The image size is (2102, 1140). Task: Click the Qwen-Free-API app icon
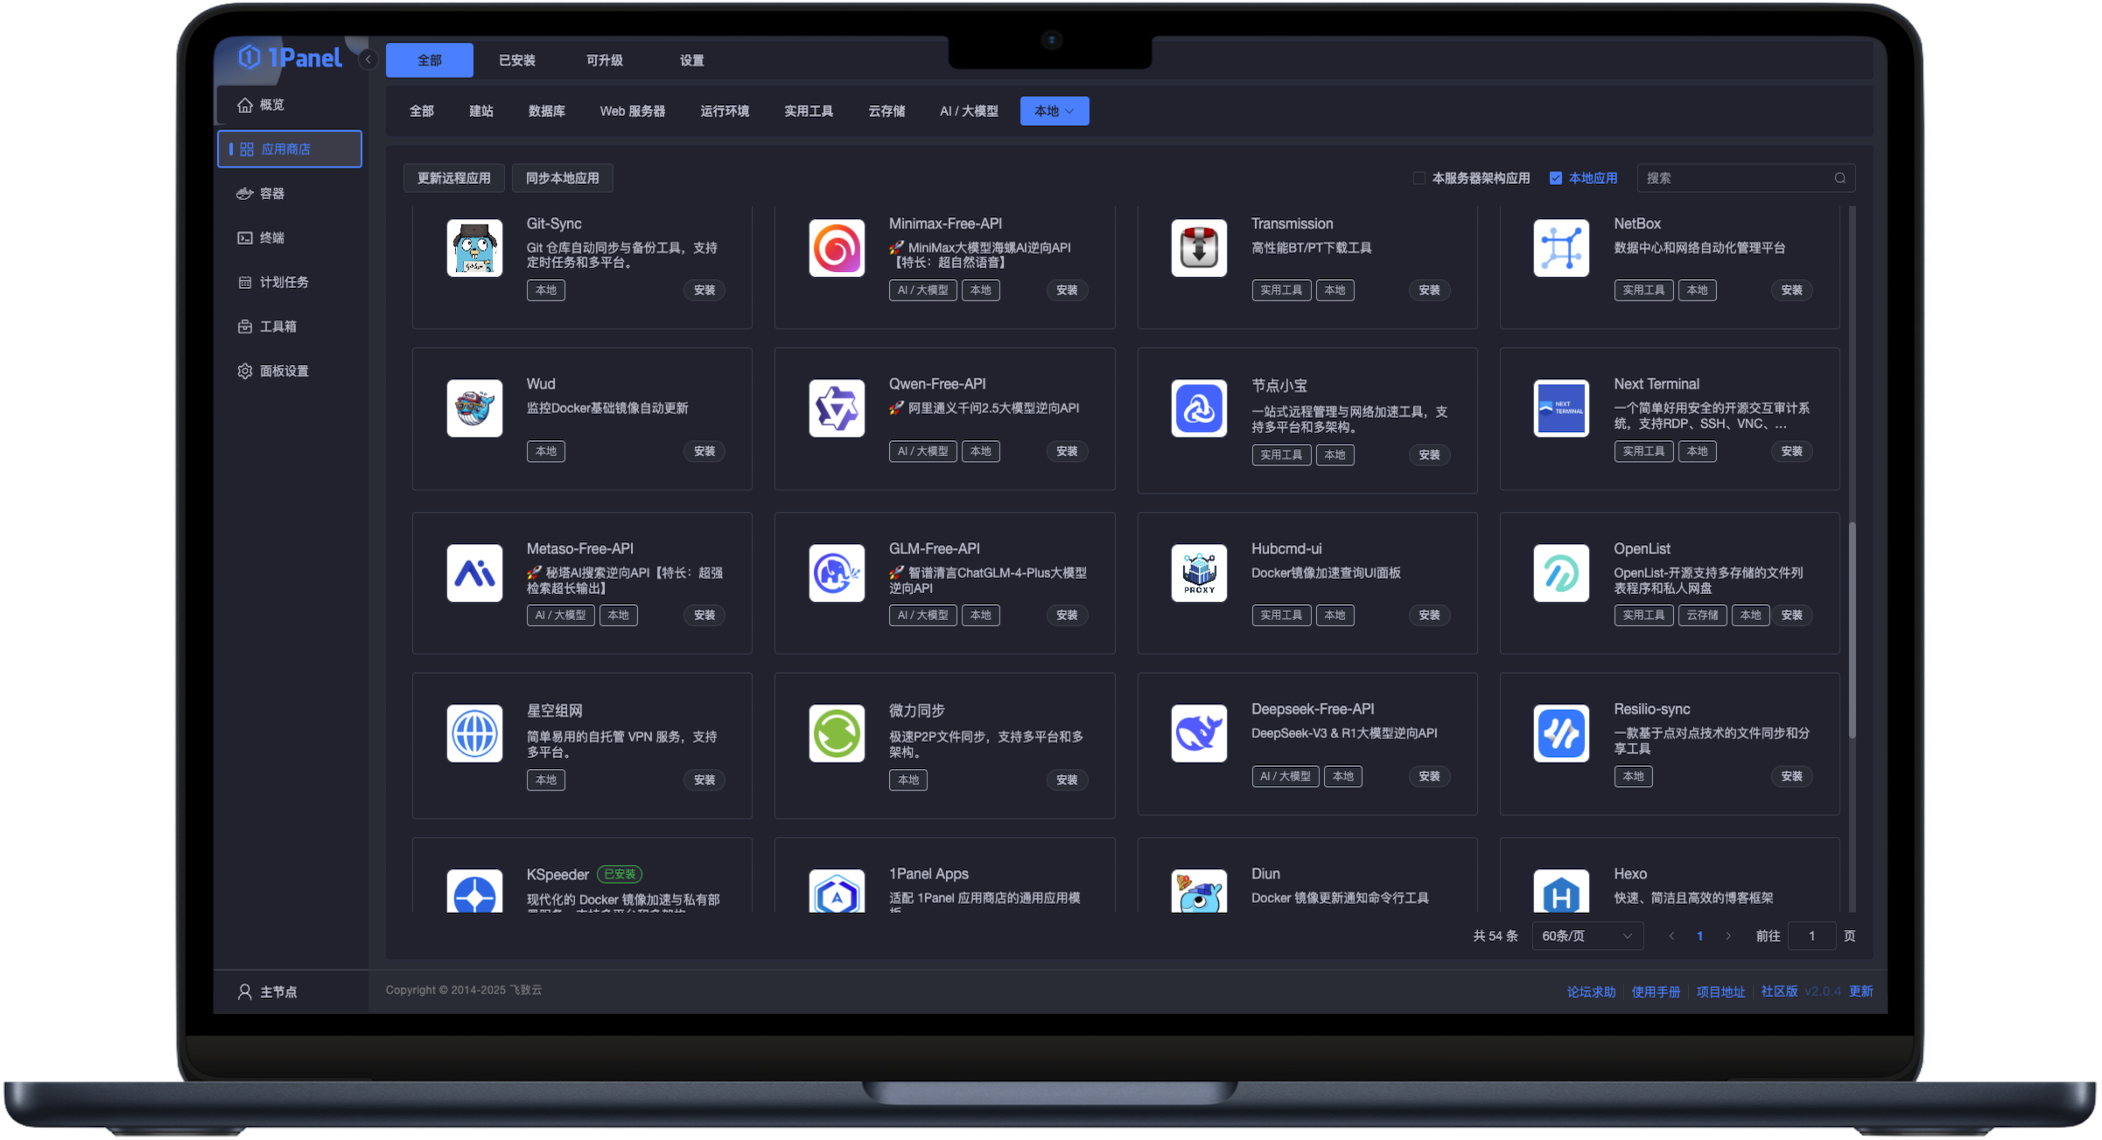tap(836, 408)
